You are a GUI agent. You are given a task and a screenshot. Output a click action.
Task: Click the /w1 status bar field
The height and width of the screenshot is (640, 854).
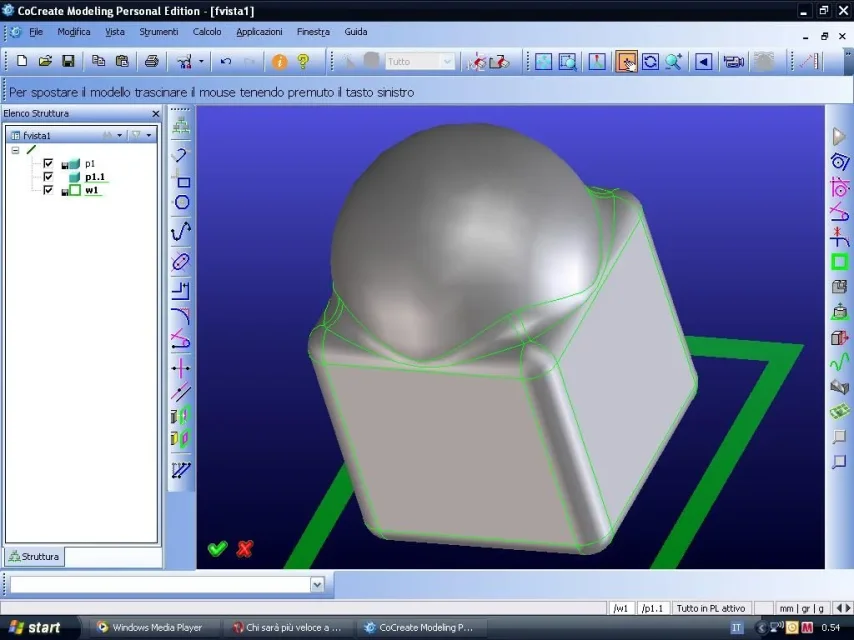point(621,608)
